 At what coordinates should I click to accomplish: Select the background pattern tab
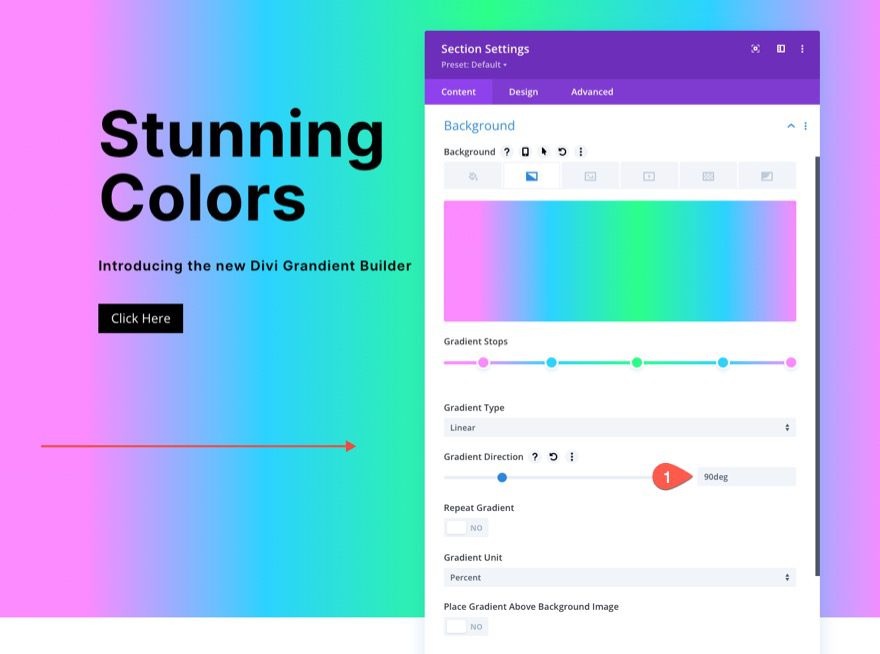[708, 176]
